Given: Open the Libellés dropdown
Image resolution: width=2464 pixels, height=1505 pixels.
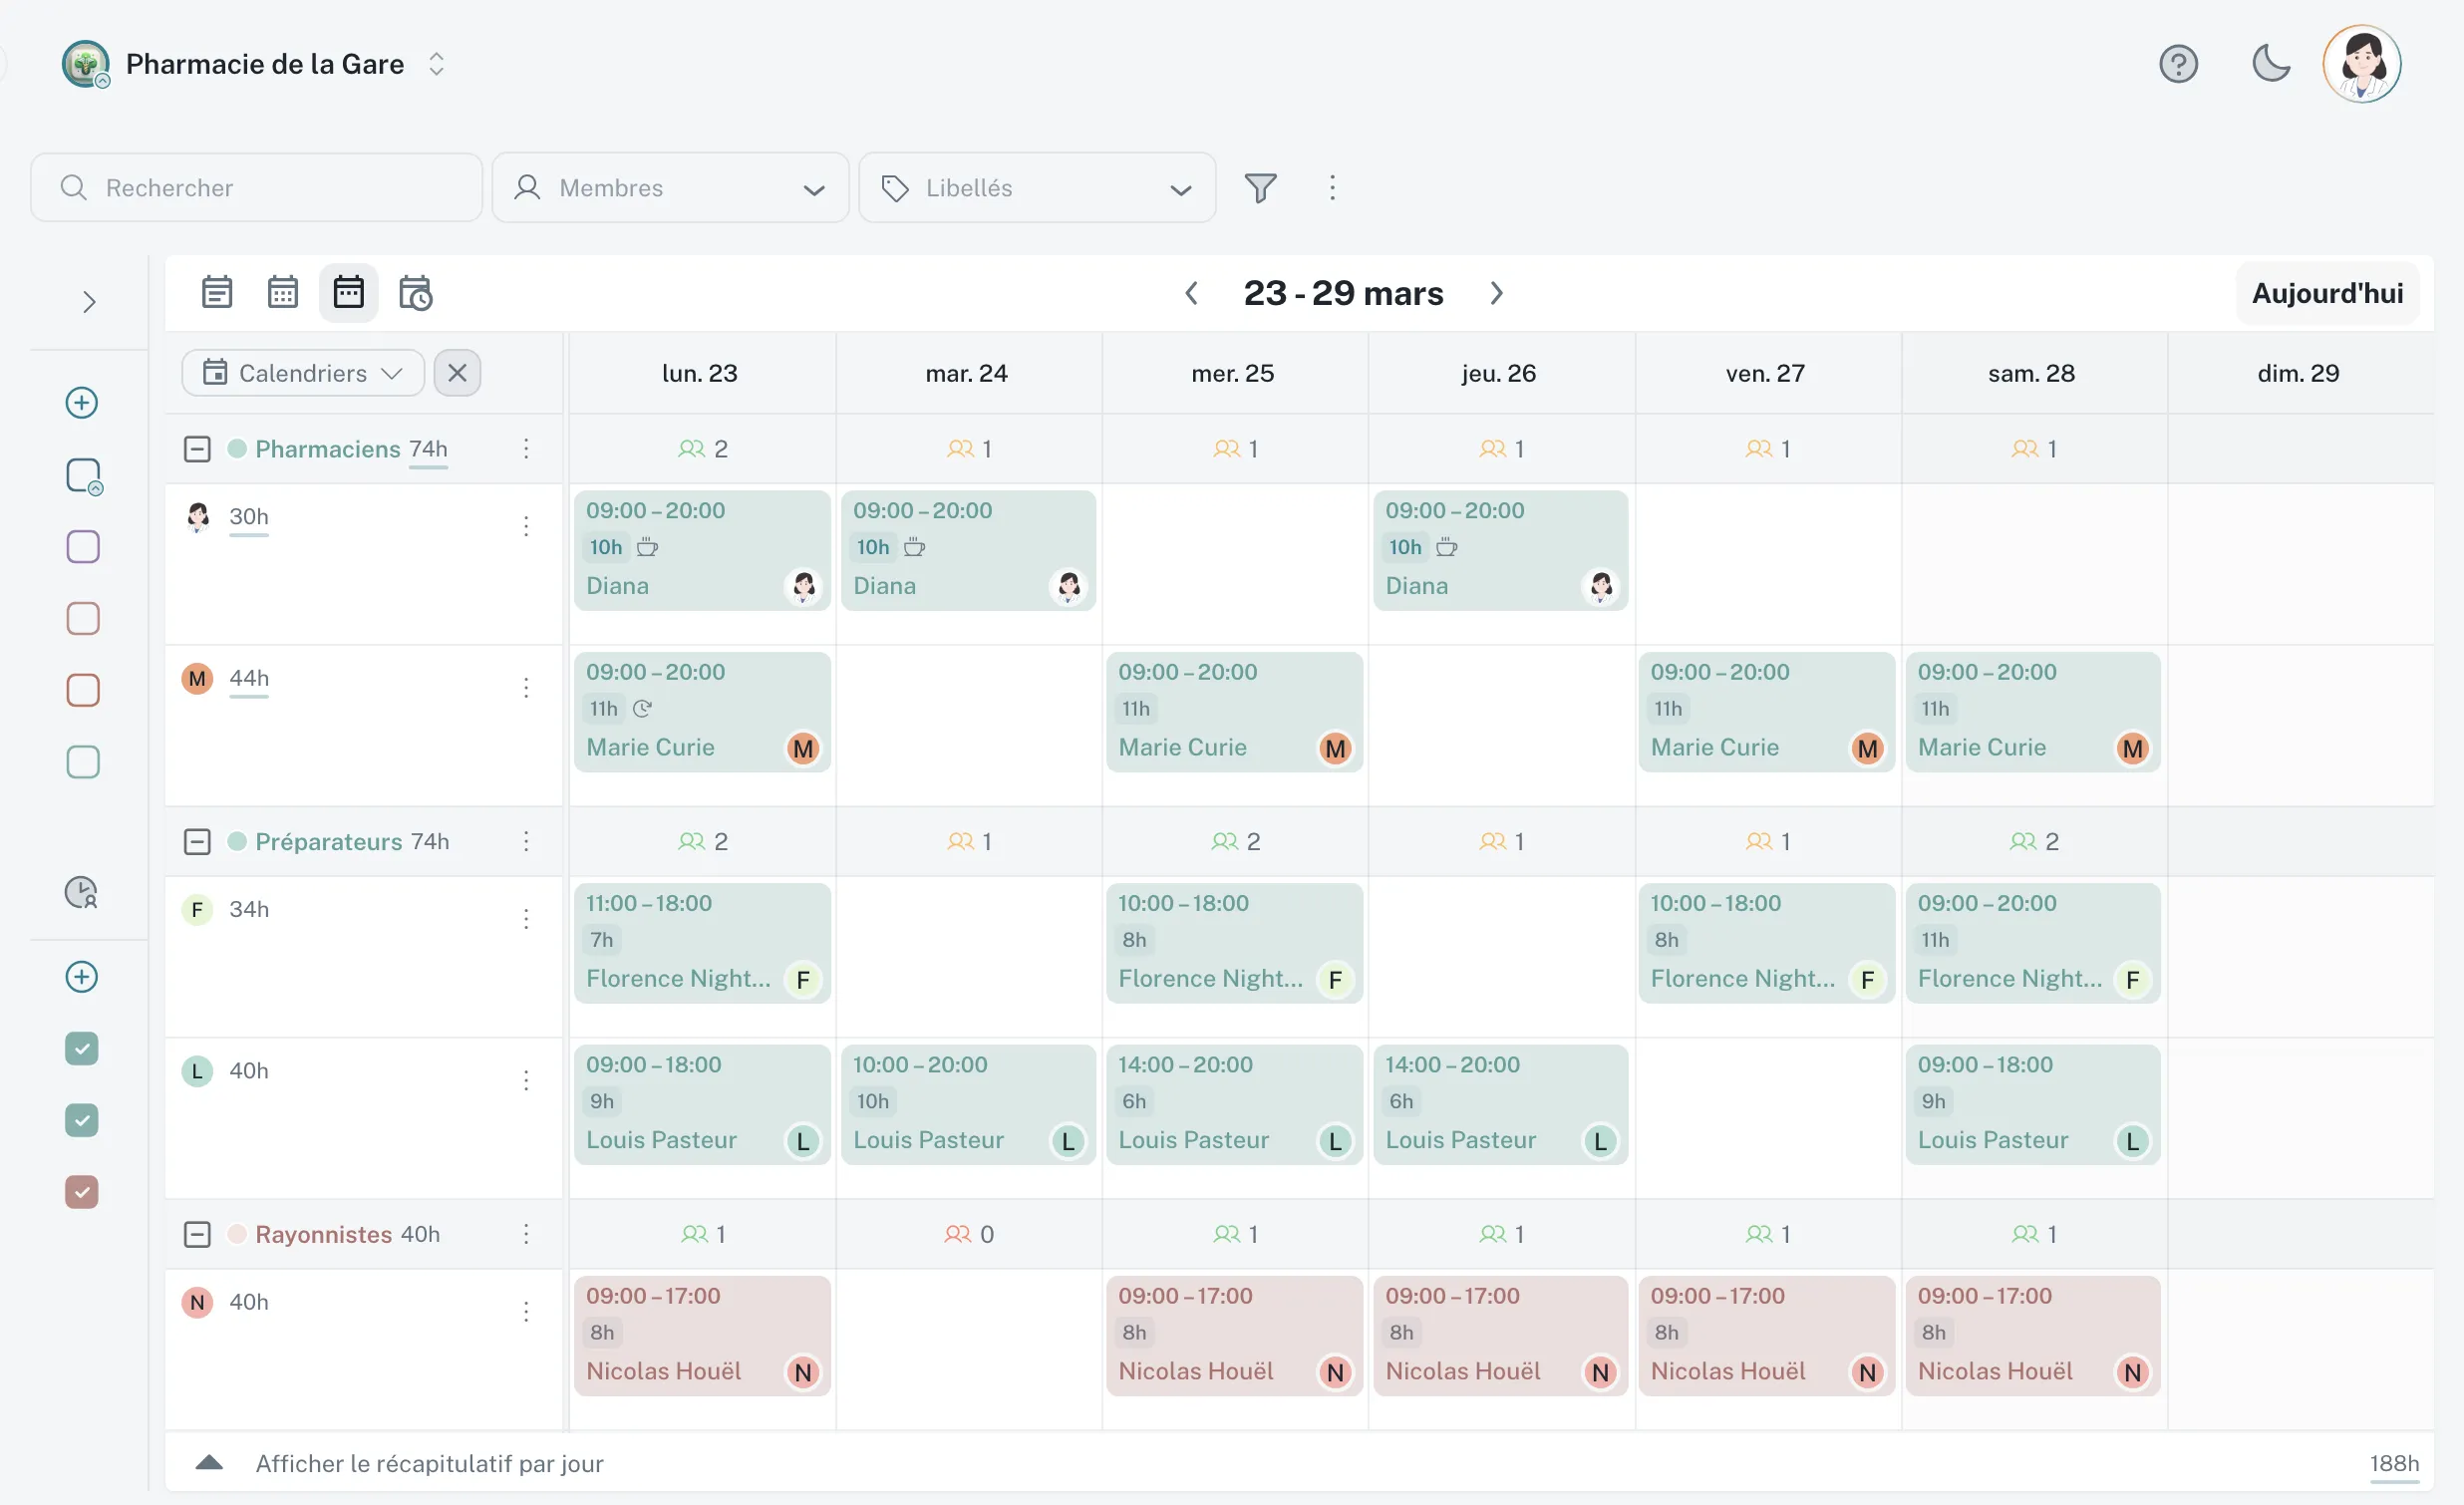Looking at the screenshot, I should point(1037,188).
